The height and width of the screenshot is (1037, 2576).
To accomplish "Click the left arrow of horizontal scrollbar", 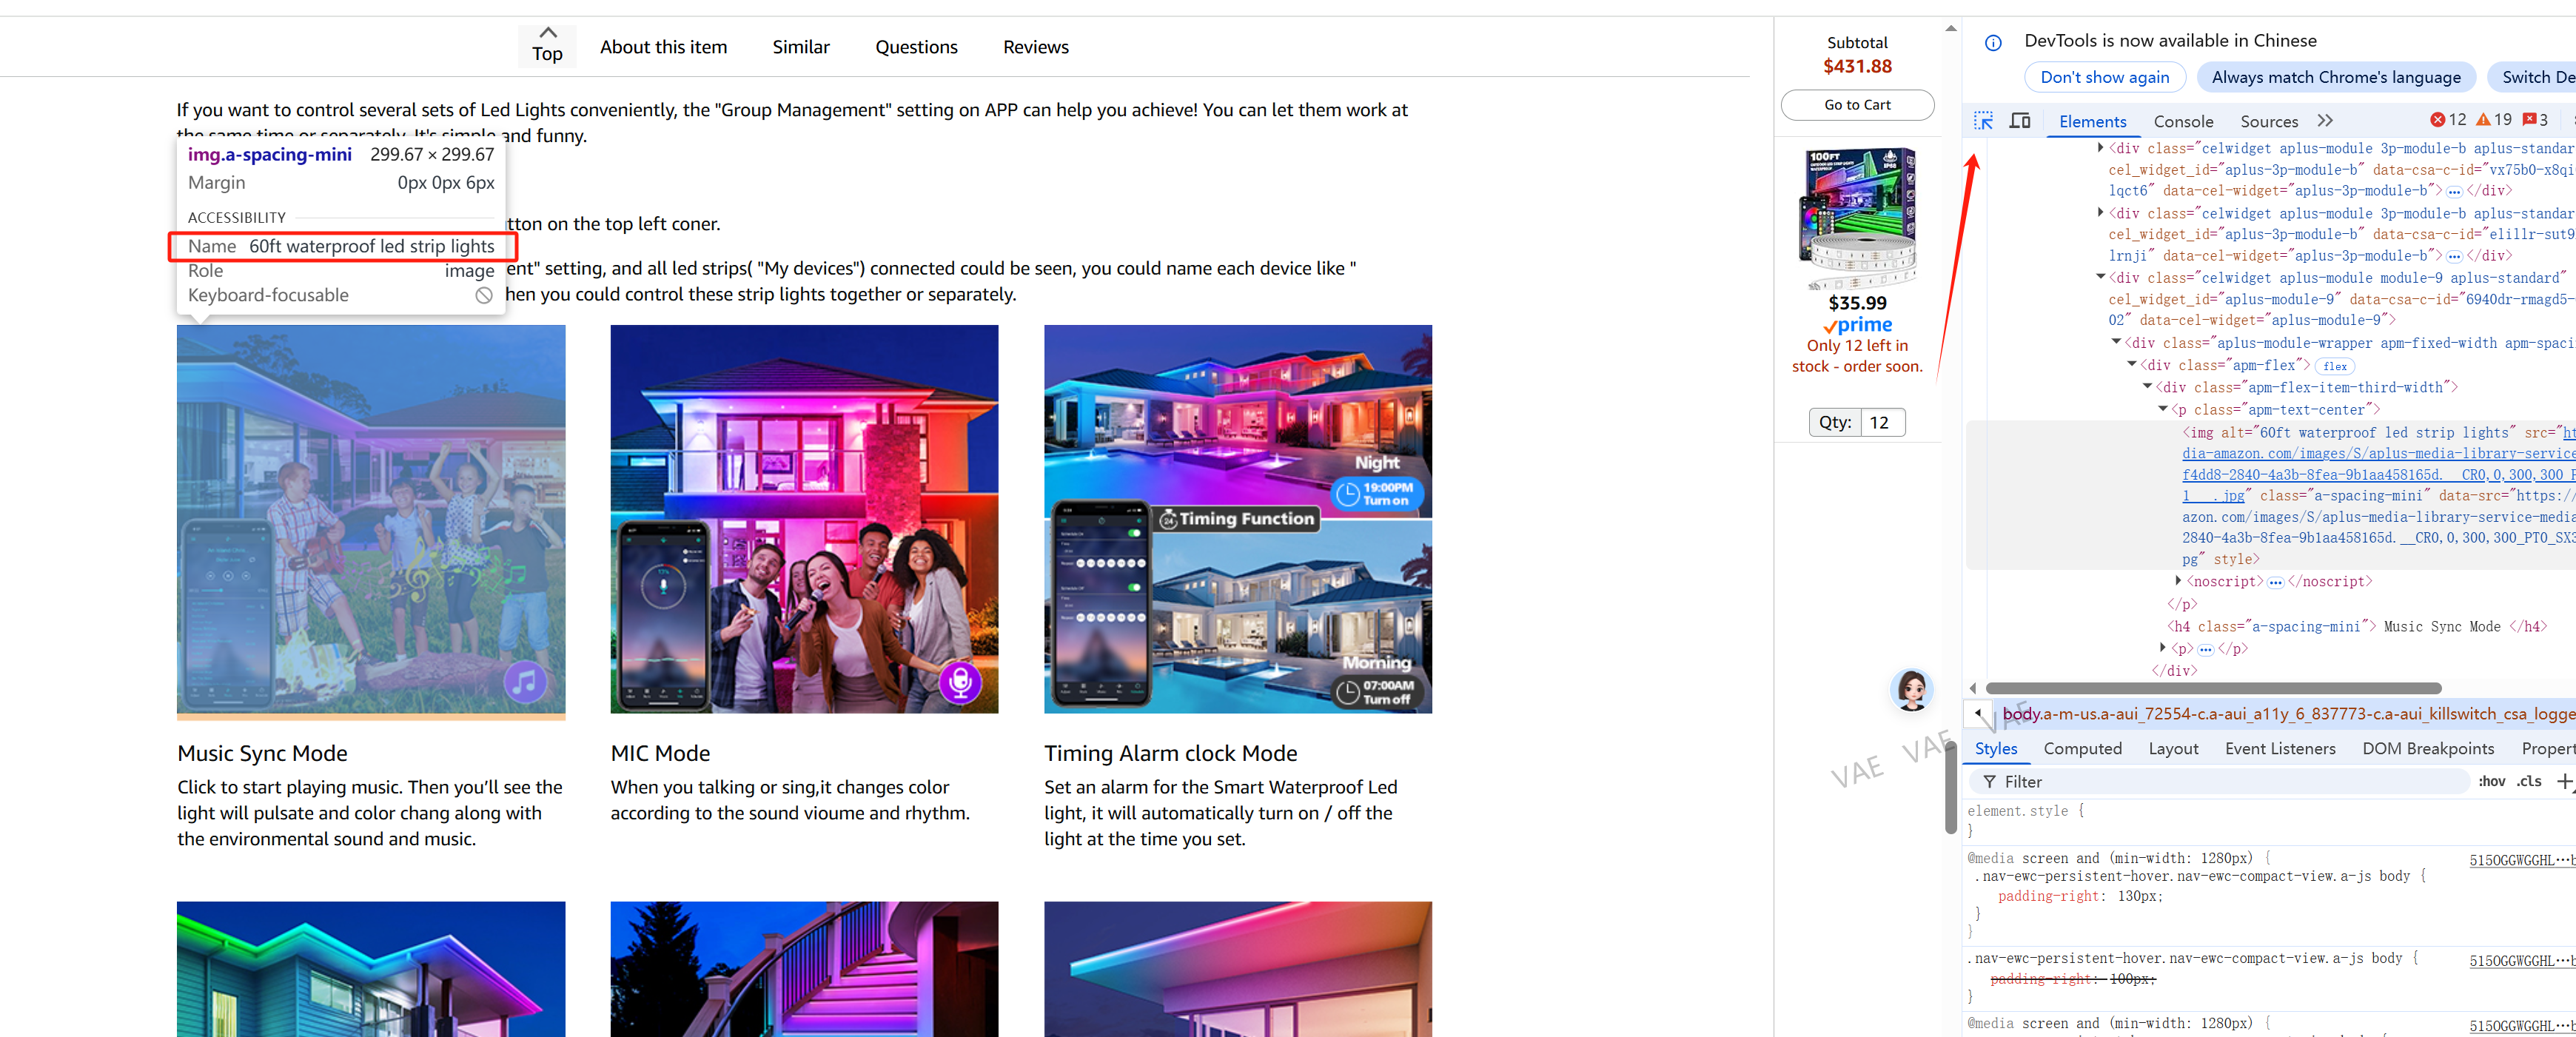I will point(1973,688).
